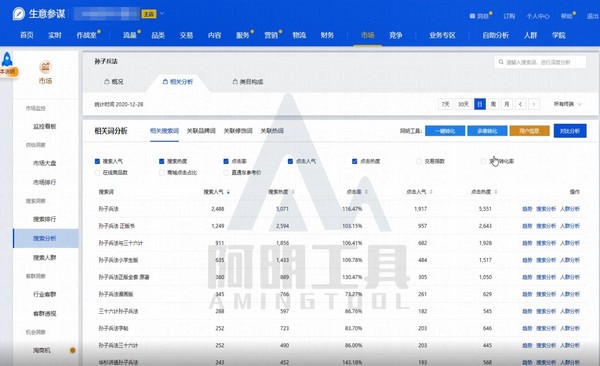The width and height of the screenshot is (600, 366).
Task: Click the rocket icon on the left edge
Action: (7, 60)
